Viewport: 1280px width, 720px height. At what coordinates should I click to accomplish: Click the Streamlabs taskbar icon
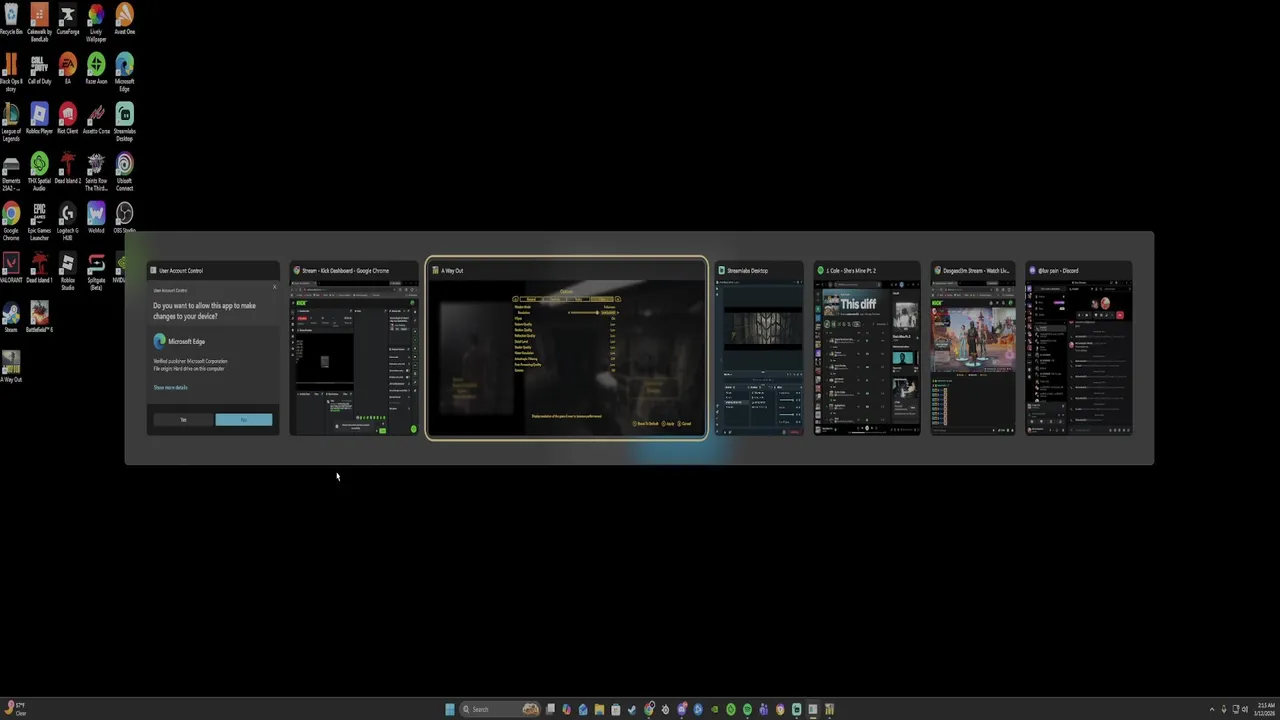tap(796, 709)
